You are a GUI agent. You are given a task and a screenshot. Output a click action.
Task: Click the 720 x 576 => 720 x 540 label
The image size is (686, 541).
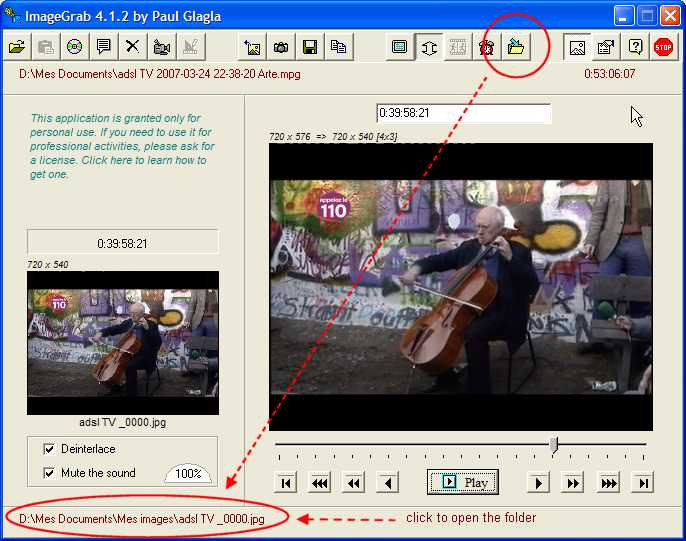point(333,136)
